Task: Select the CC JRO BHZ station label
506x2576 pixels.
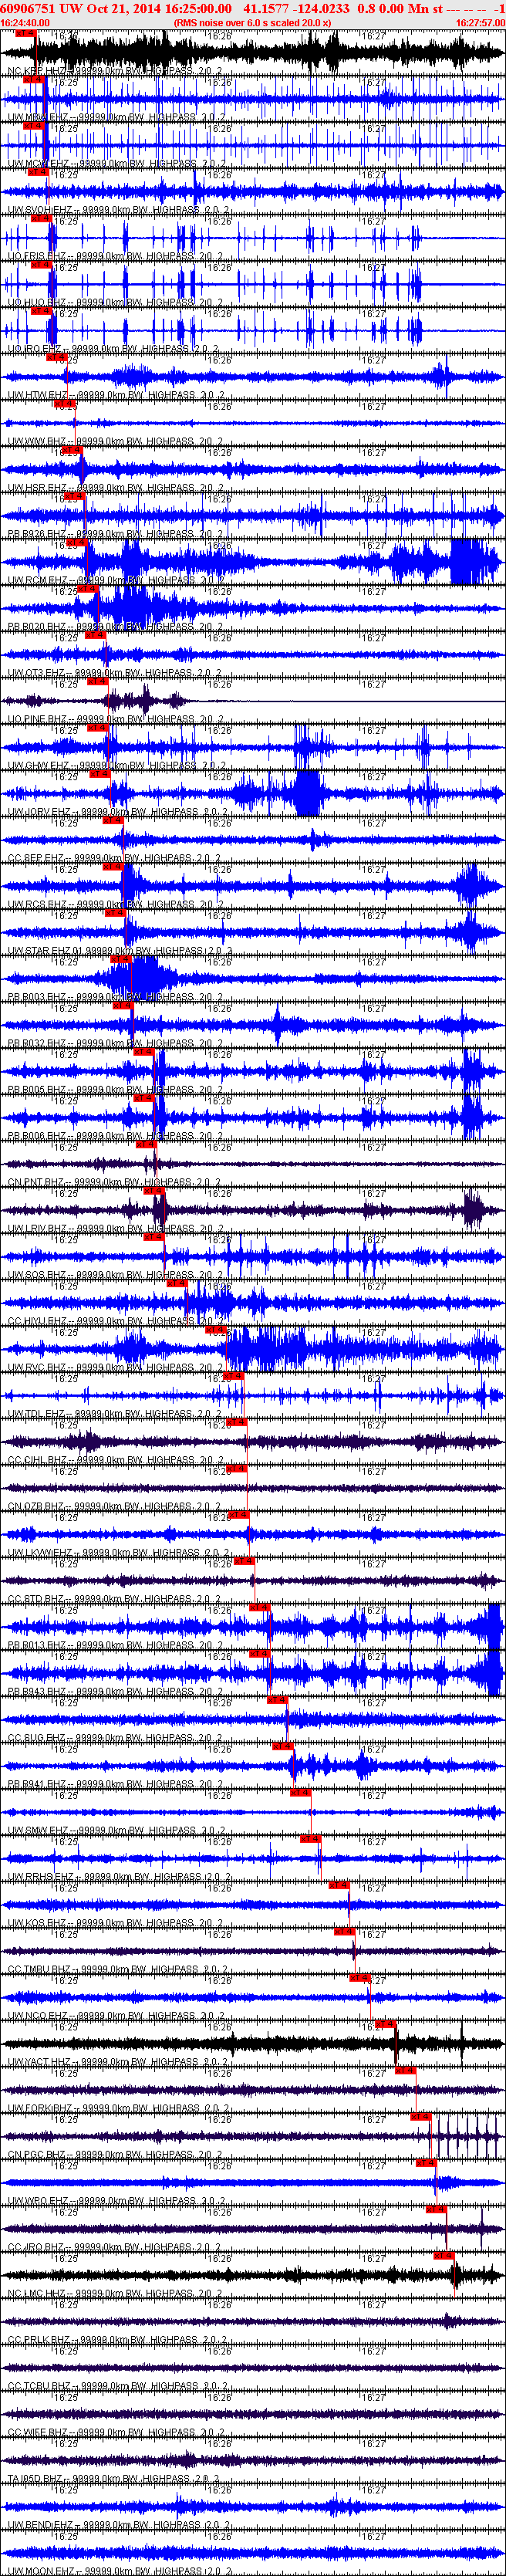Action: click(x=116, y=2247)
